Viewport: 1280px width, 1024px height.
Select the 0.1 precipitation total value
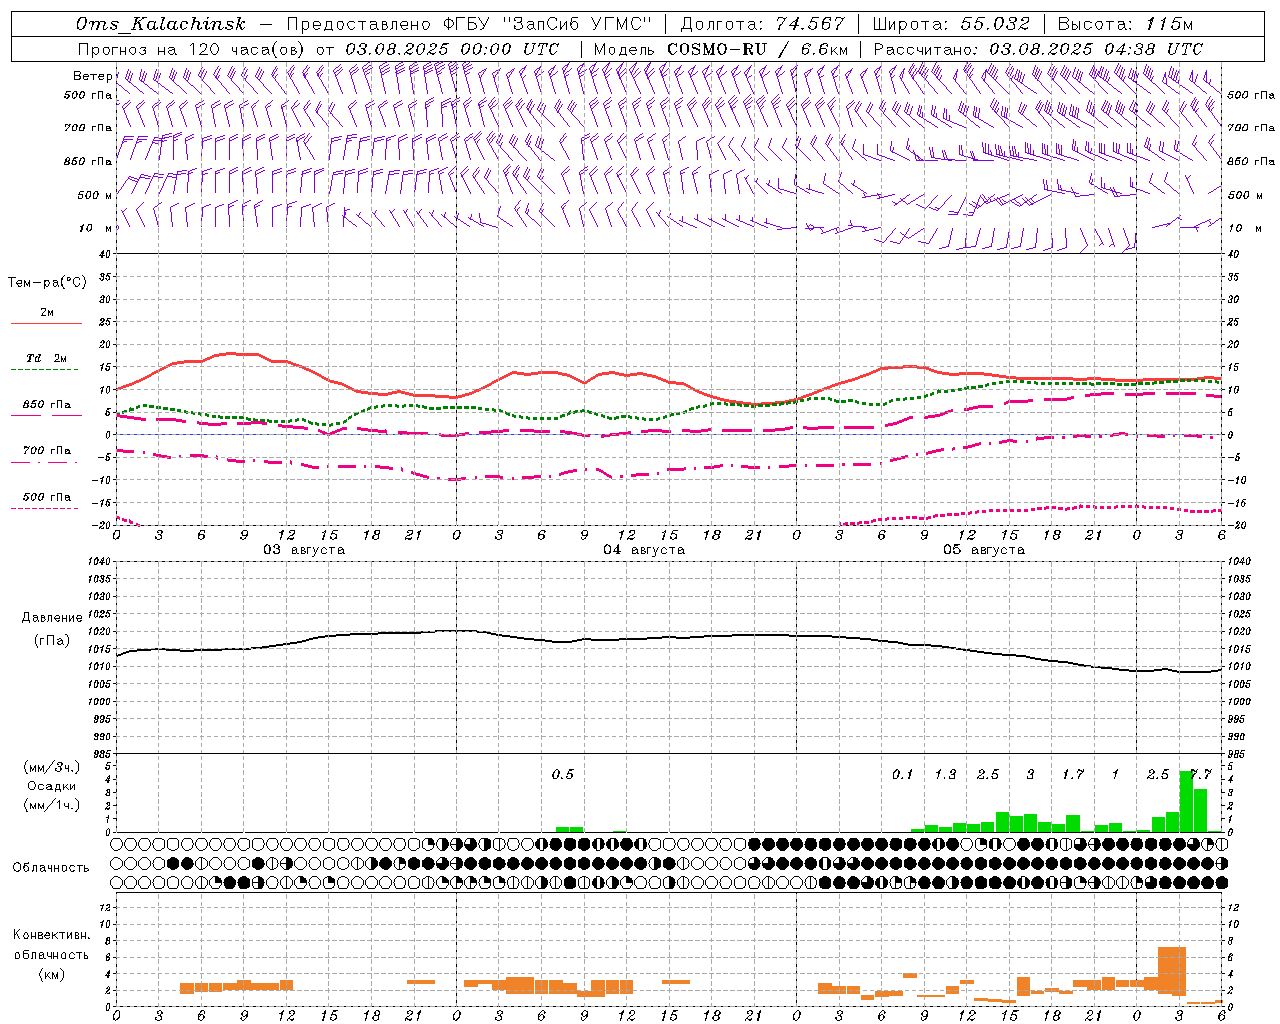[903, 774]
